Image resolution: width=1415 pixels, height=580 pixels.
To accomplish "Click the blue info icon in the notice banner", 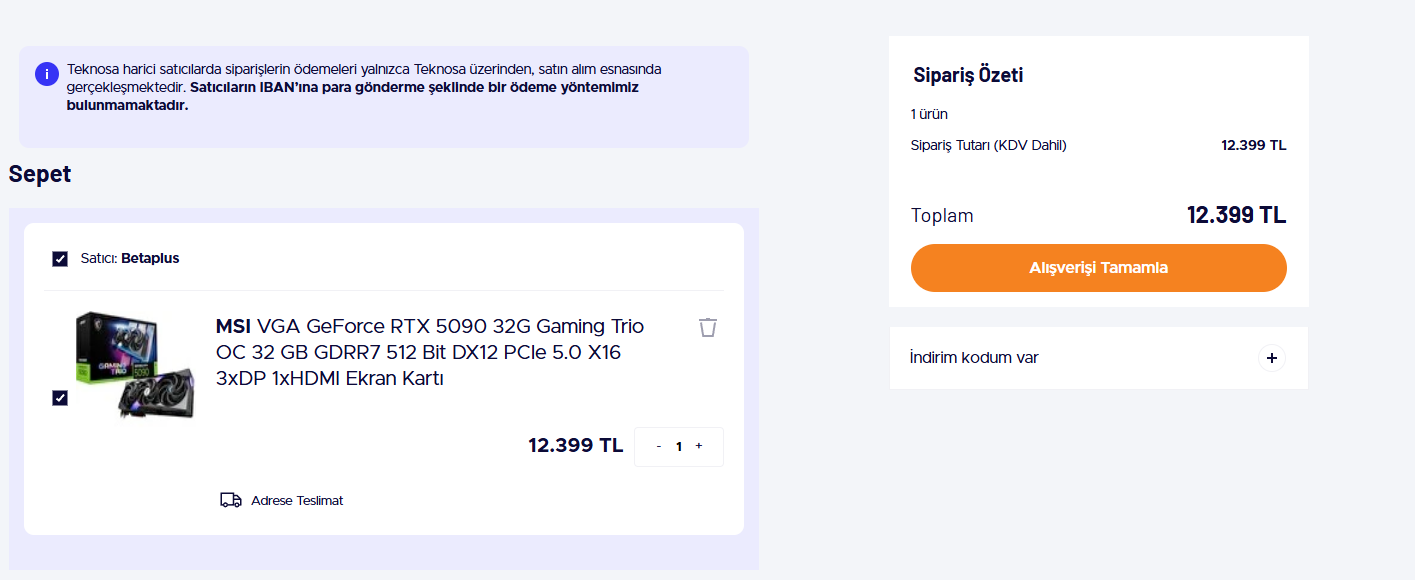I will [46, 74].
